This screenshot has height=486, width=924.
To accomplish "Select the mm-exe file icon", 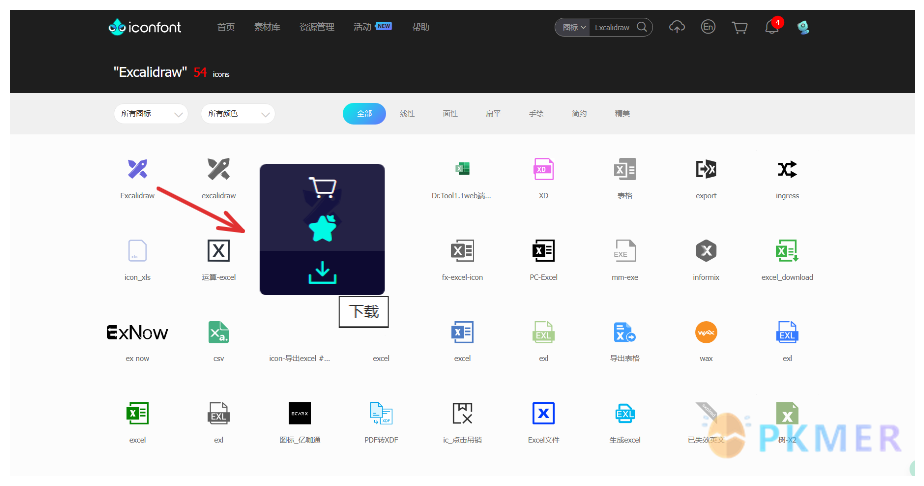I will point(625,251).
